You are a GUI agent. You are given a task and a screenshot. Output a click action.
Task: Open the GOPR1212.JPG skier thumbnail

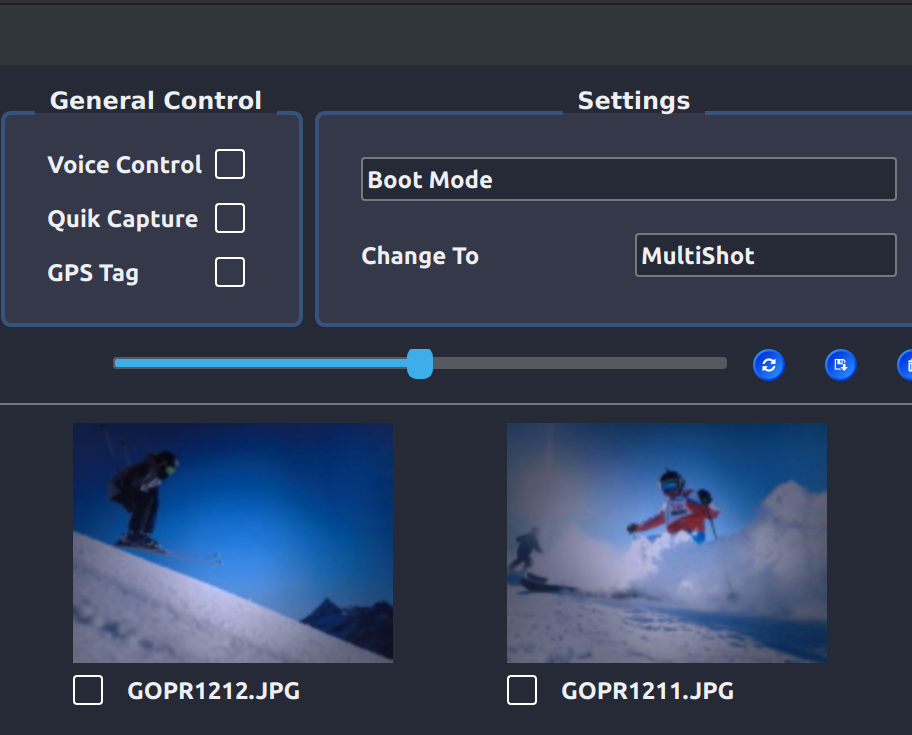[233, 543]
